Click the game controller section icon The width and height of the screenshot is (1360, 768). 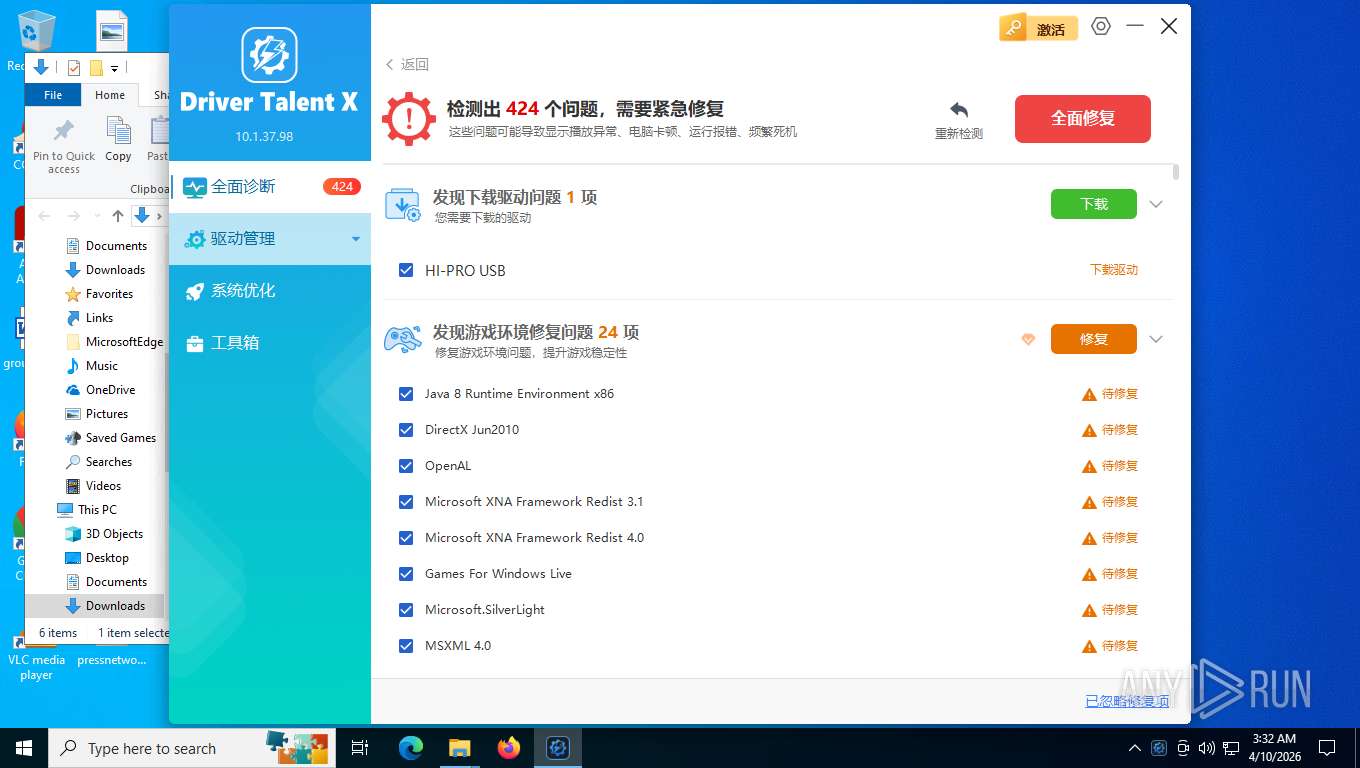(x=403, y=339)
